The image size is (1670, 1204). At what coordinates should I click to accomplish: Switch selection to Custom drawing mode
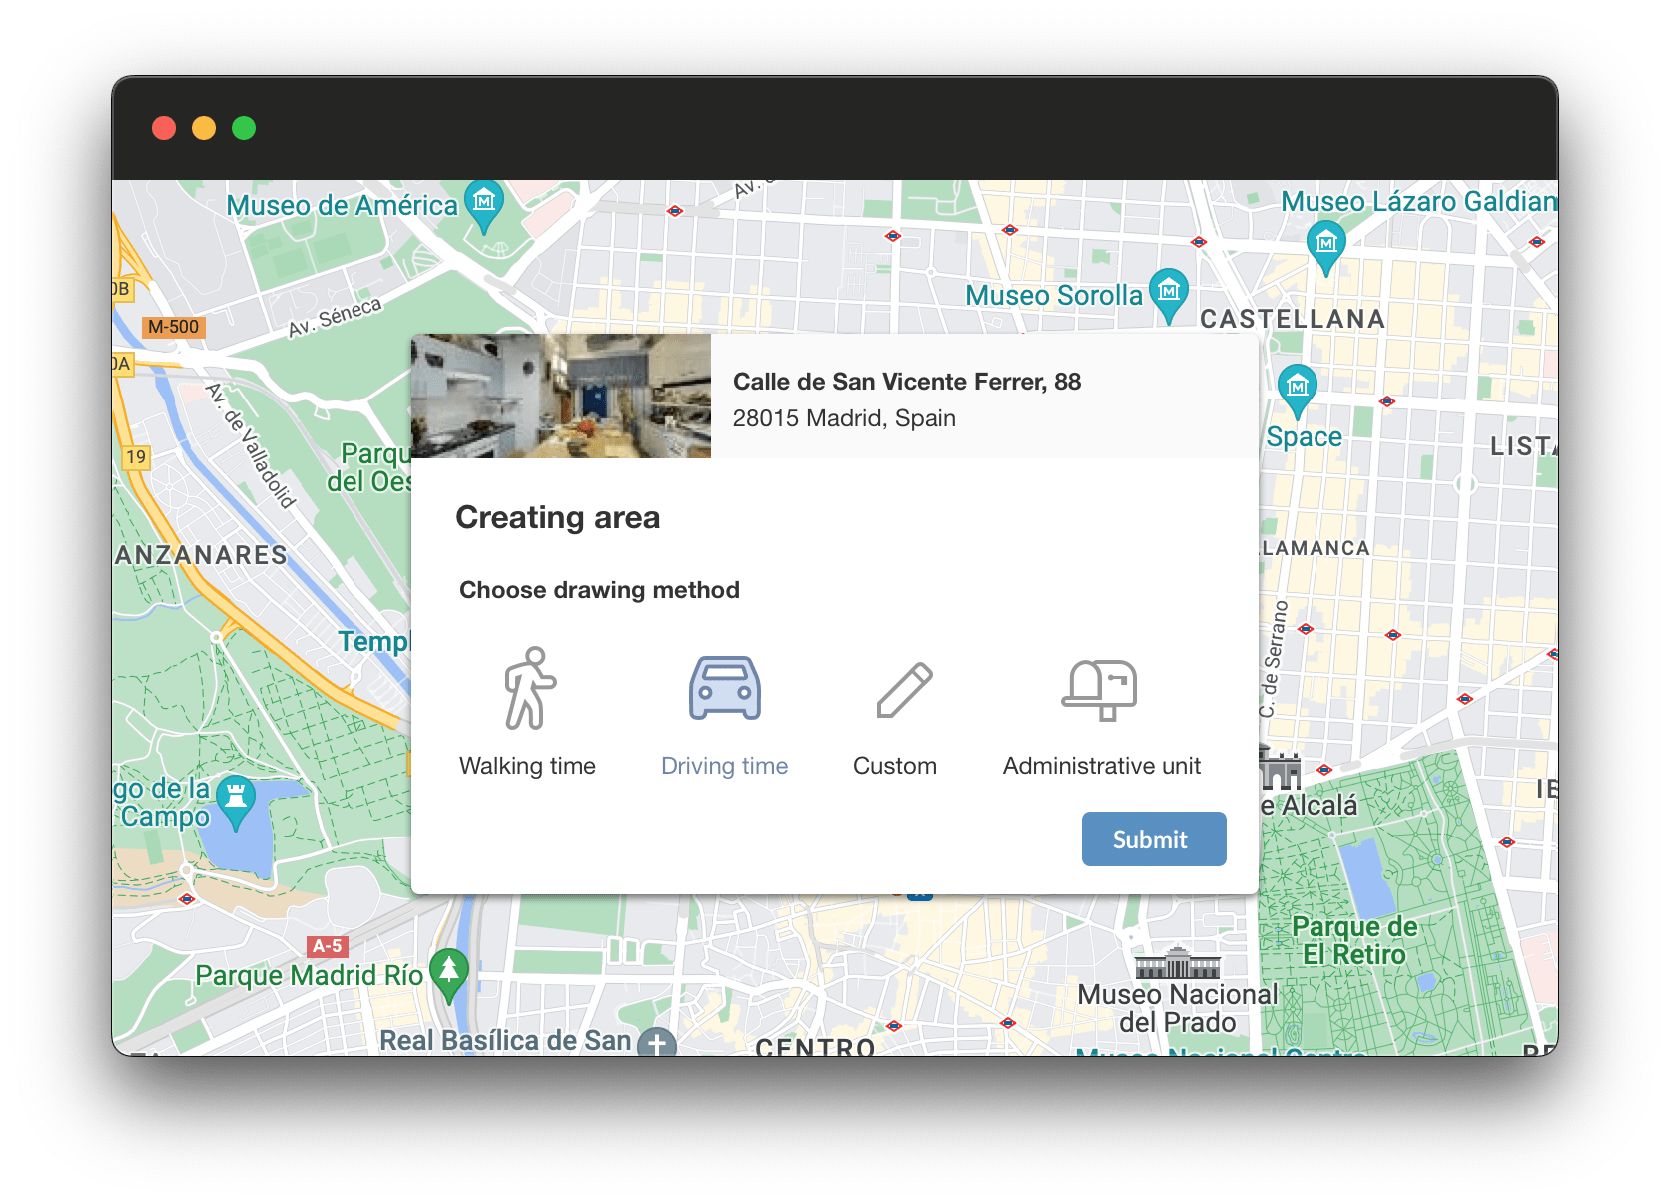click(x=894, y=765)
